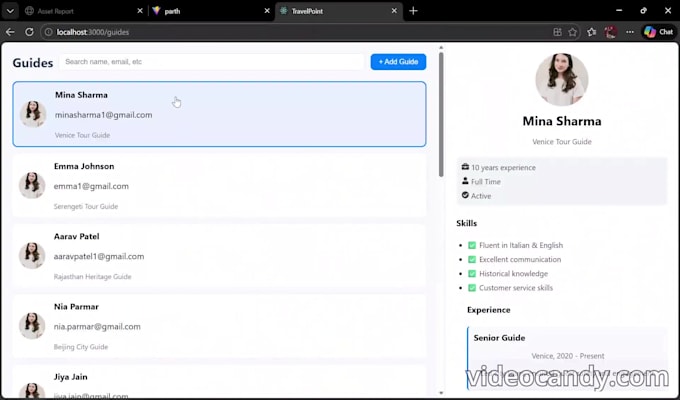Close the Asset Report tab
The height and width of the screenshot is (400, 680).
(x=140, y=11)
